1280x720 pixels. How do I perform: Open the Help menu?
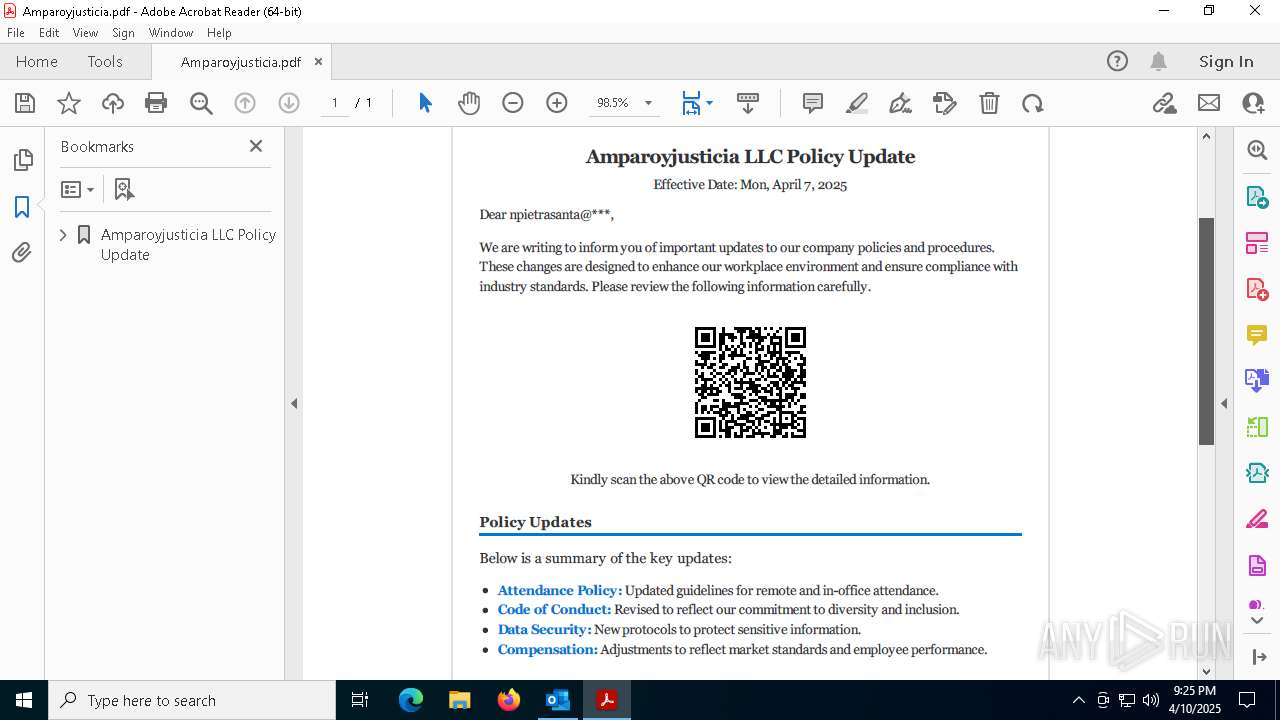click(219, 32)
